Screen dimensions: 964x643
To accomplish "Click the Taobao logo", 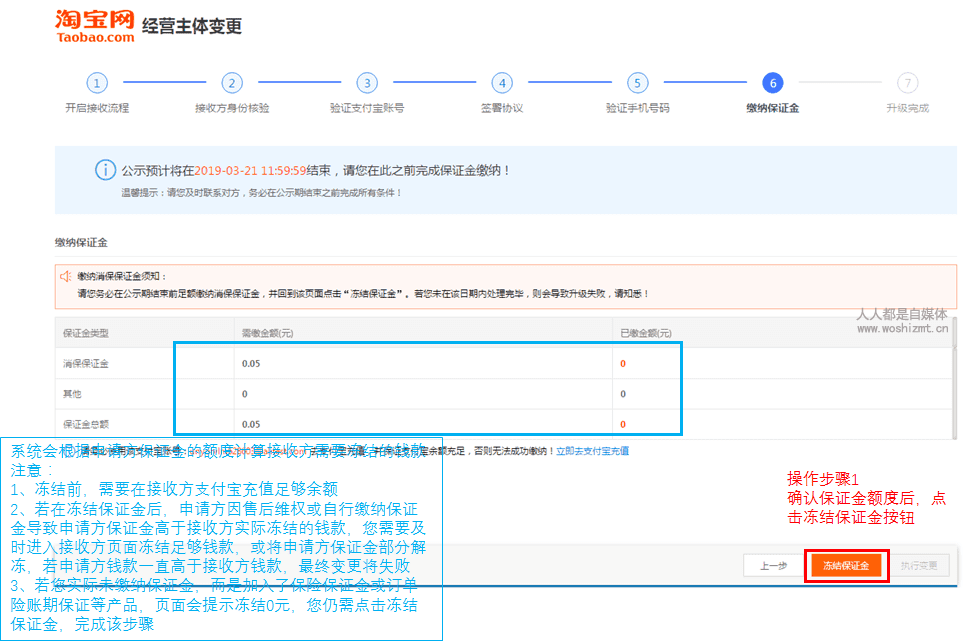I will tap(94, 26).
